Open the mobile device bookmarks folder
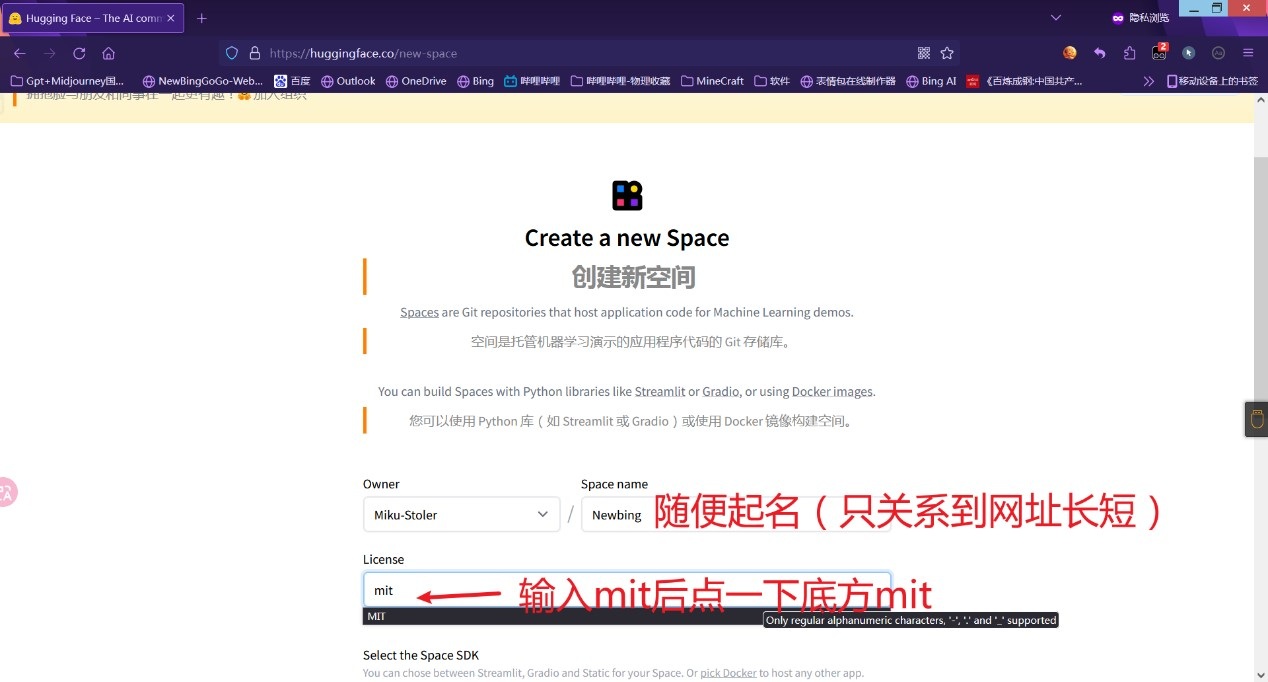This screenshot has width=1268, height=682. click(x=1212, y=81)
